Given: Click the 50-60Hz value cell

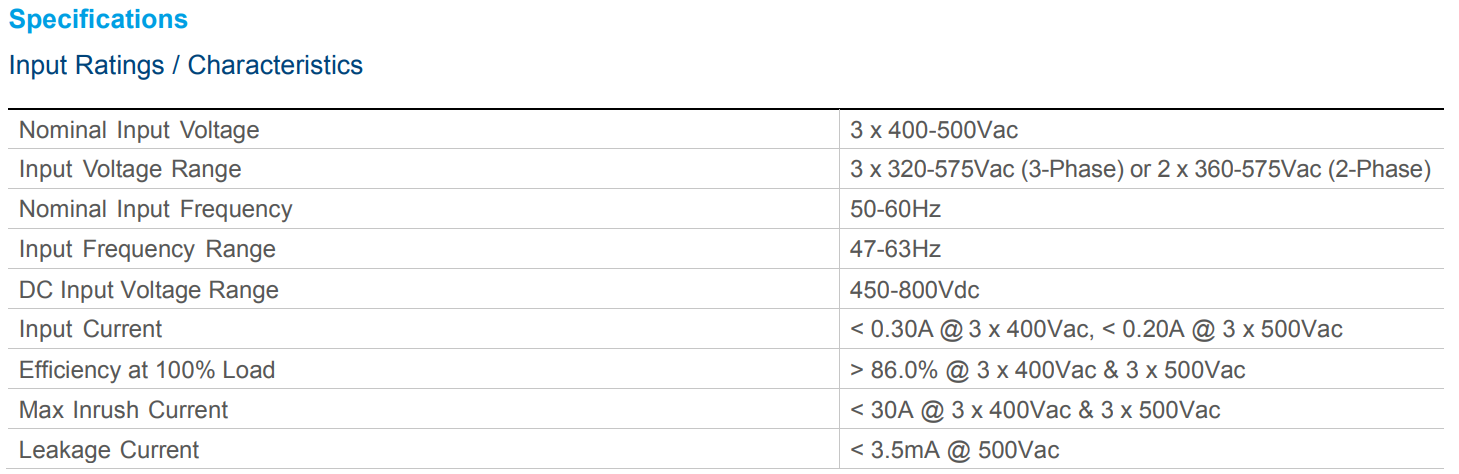Looking at the screenshot, I should click(895, 210).
